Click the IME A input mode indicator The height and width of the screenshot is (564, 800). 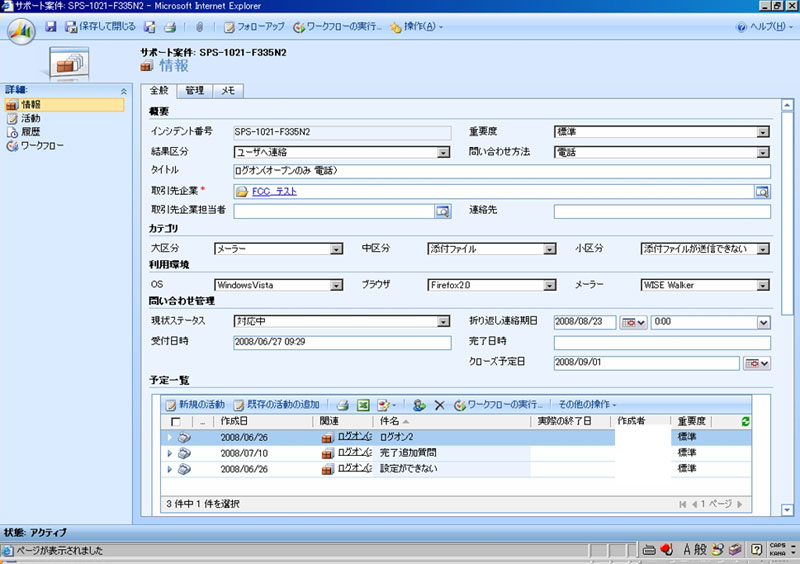pos(687,550)
